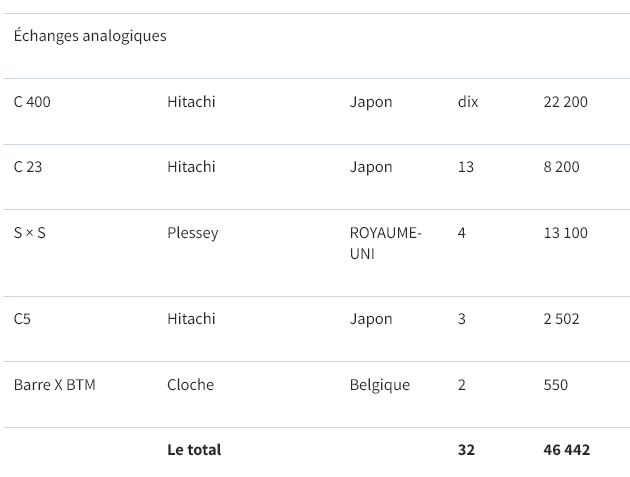This screenshot has height=477, width=630.
Task: Select the value 550
Action: [x=555, y=385]
